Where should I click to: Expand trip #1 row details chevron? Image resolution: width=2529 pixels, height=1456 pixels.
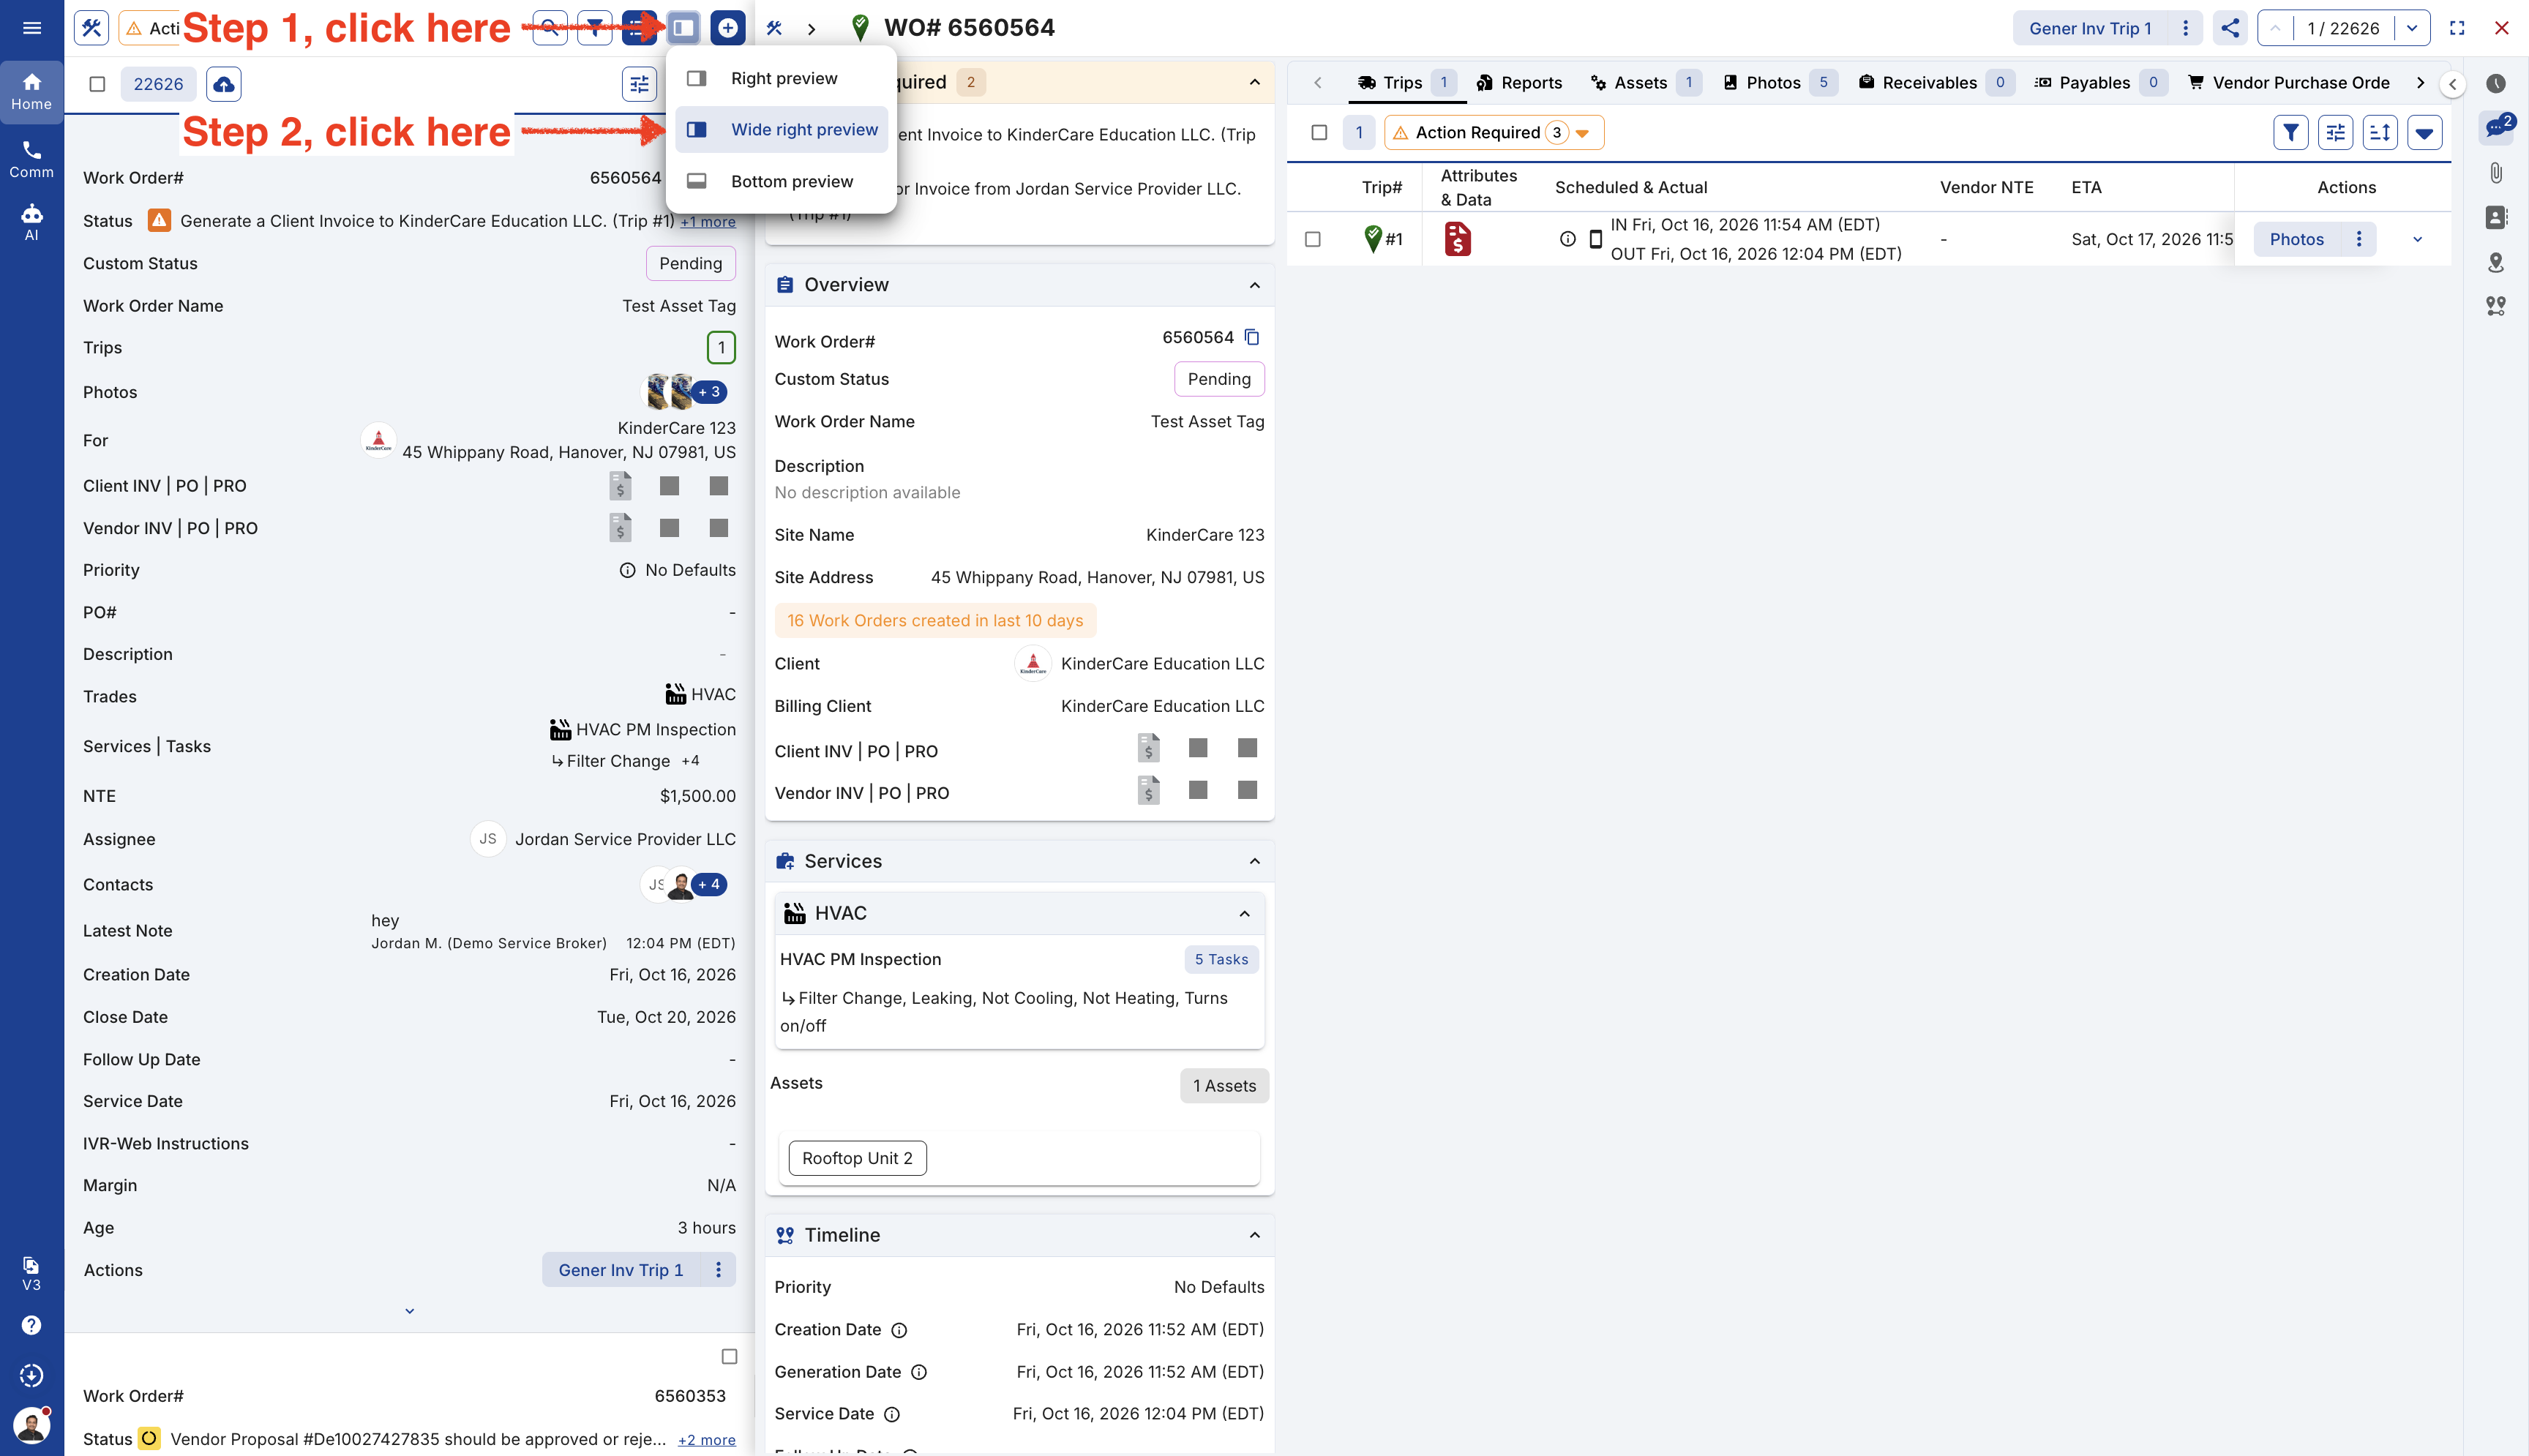click(x=2418, y=239)
